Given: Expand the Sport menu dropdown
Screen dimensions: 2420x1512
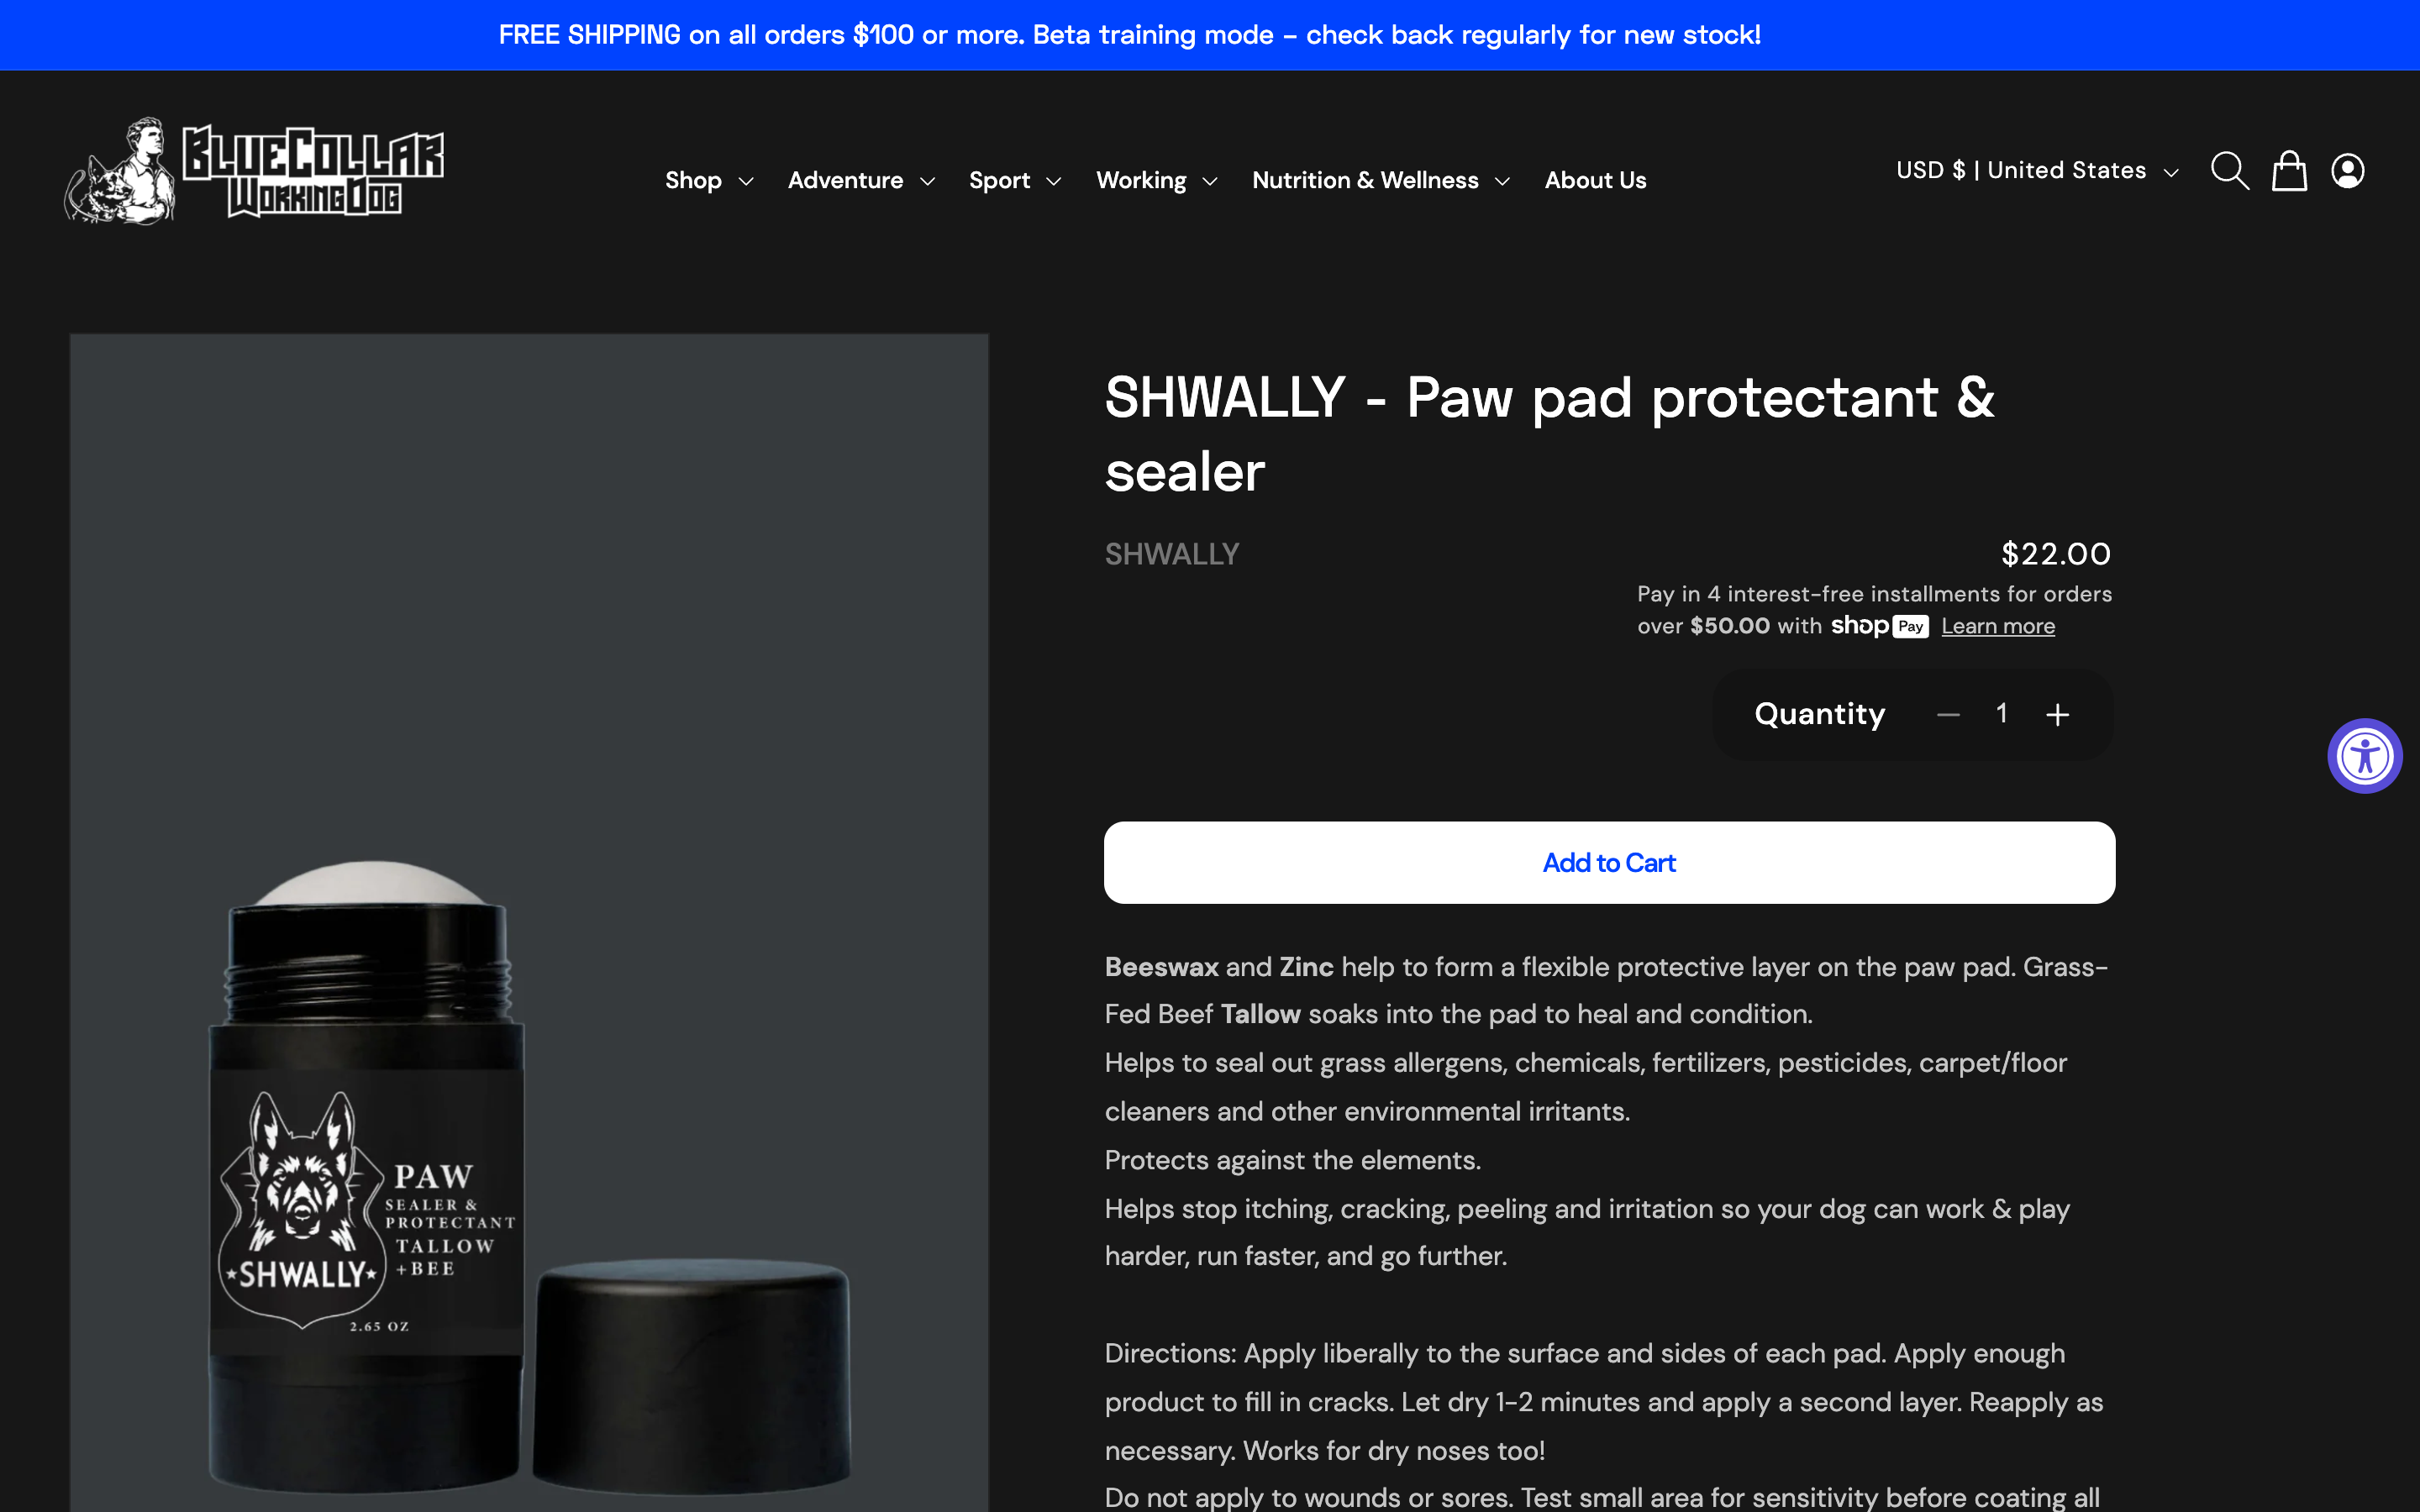Looking at the screenshot, I should pos(1015,181).
